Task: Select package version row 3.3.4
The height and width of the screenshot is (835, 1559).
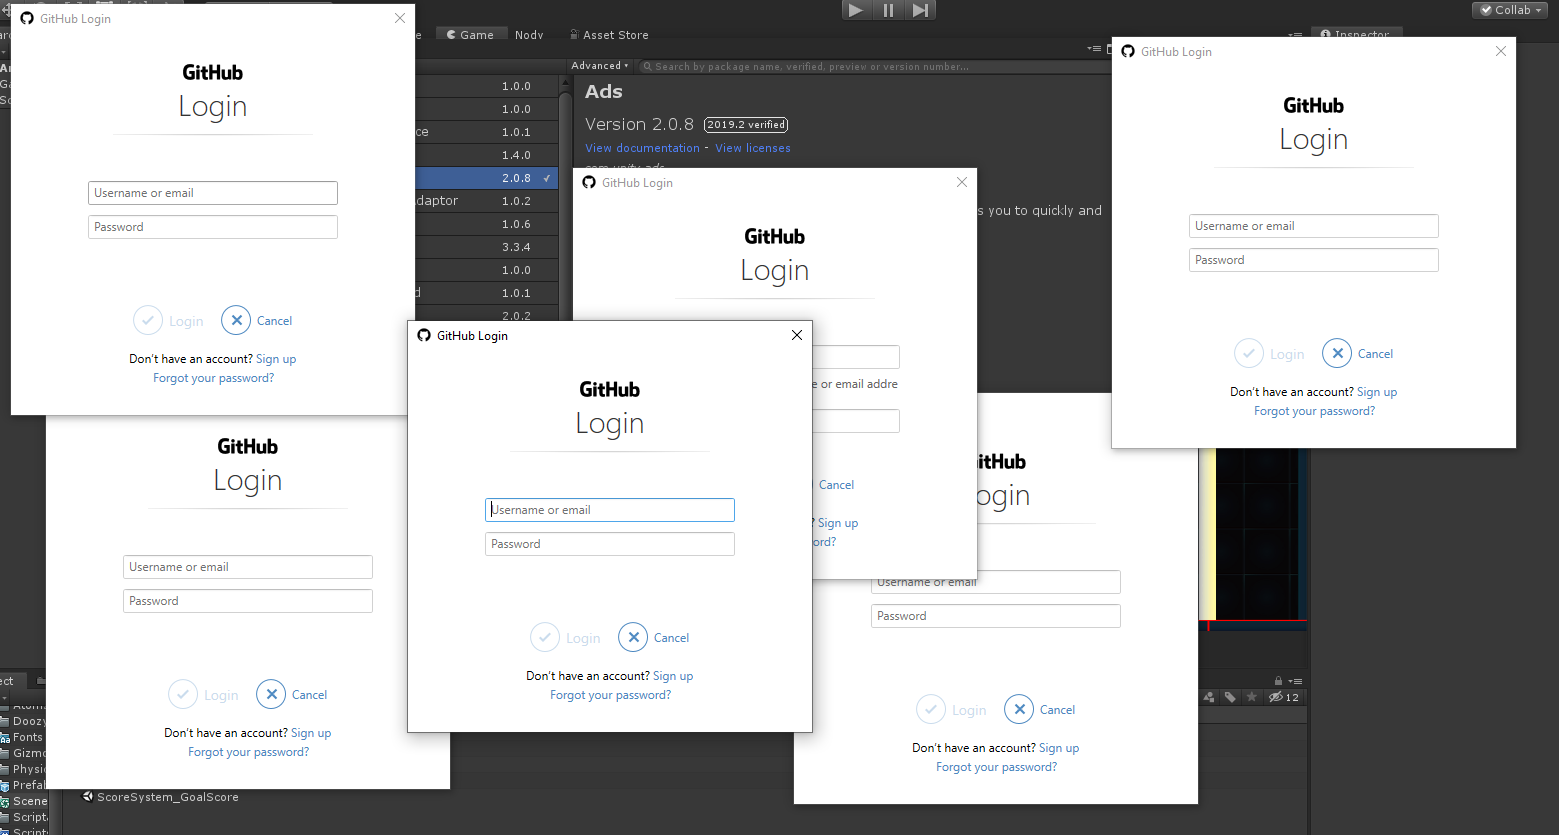Action: (486, 247)
